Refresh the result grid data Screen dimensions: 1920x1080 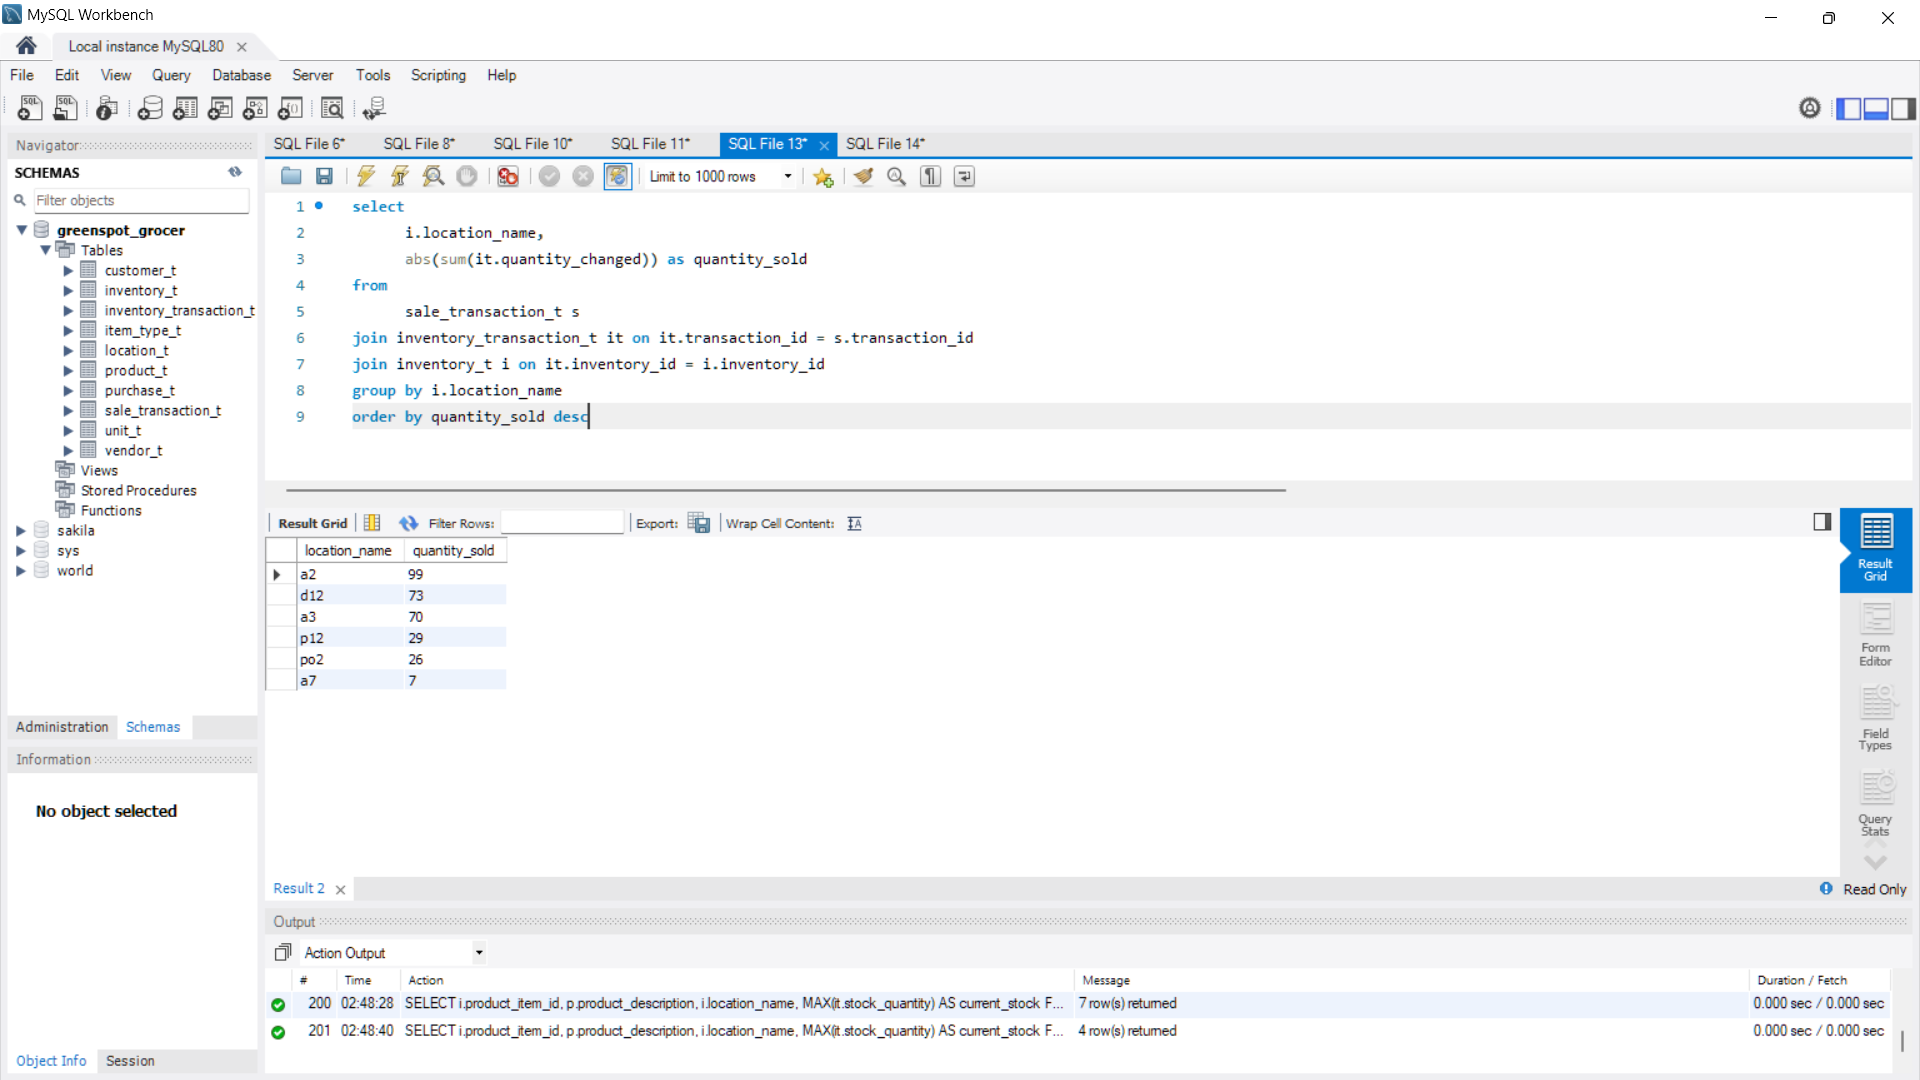408,523
